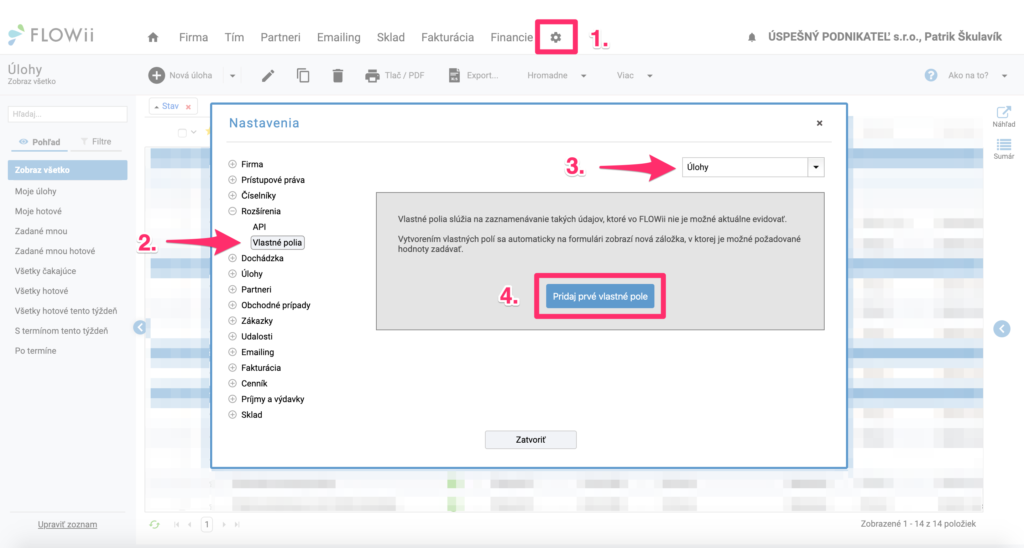This screenshot has width=1024, height=548.
Task: Expand the Dochádzka node
Action: 232,258
